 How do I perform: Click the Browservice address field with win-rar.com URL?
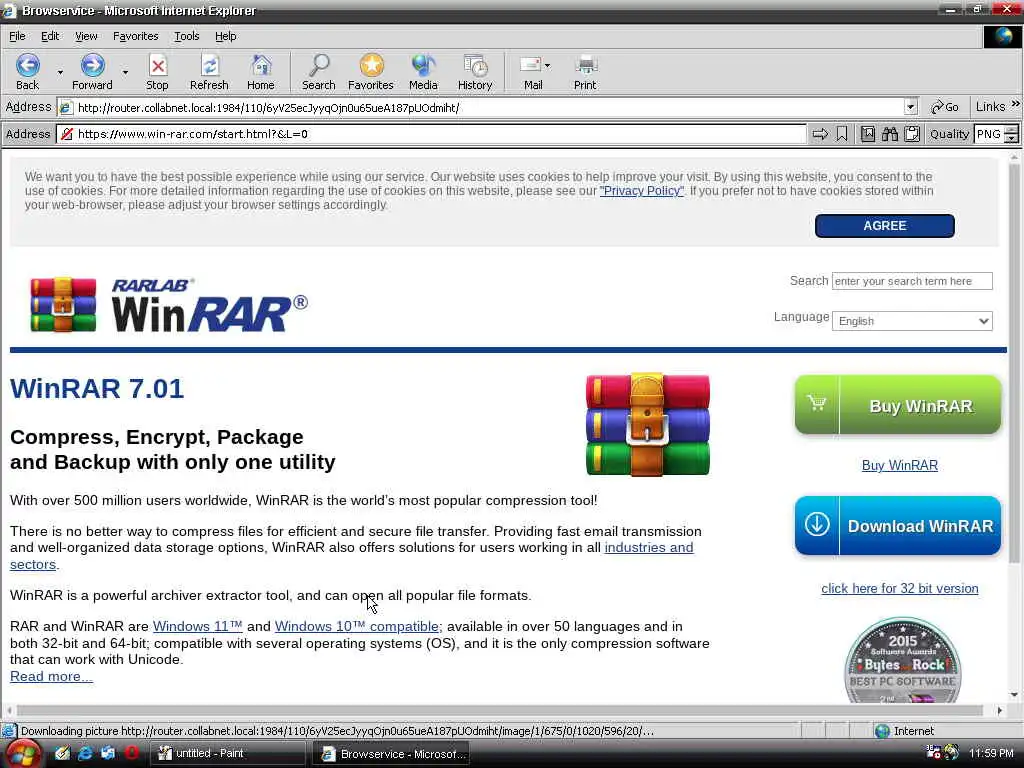tap(431, 134)
